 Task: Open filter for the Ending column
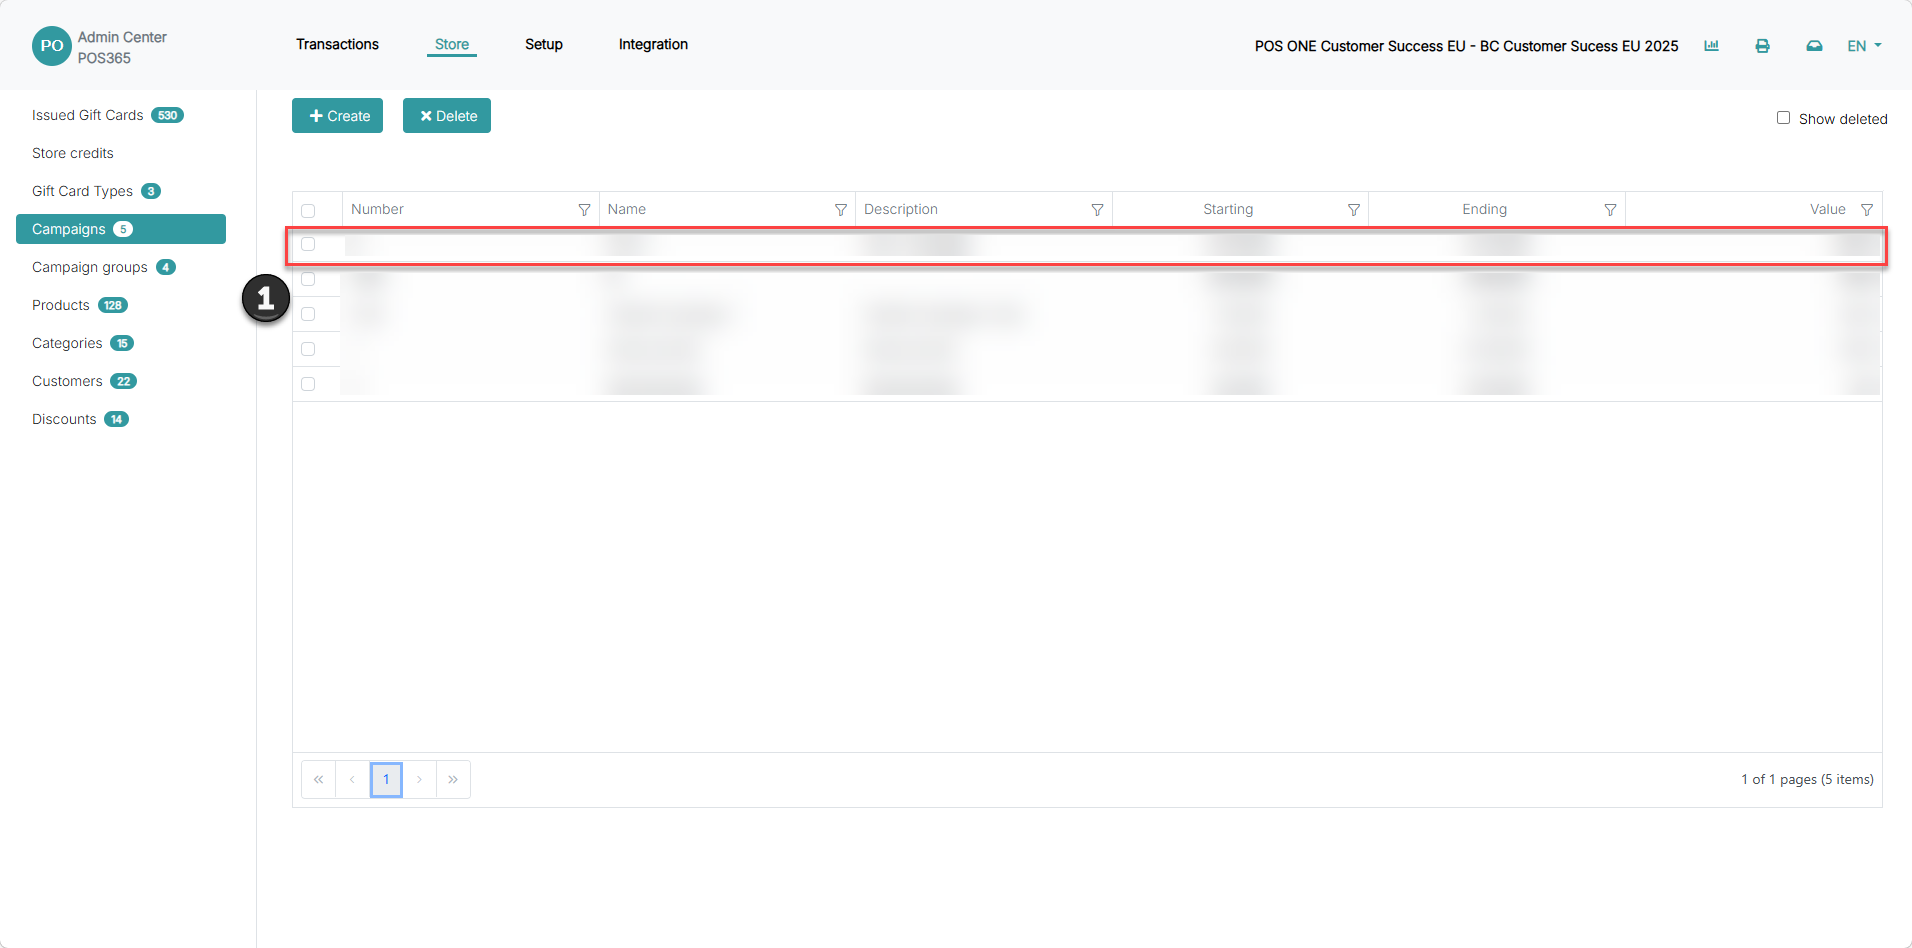coord(1610,210)
